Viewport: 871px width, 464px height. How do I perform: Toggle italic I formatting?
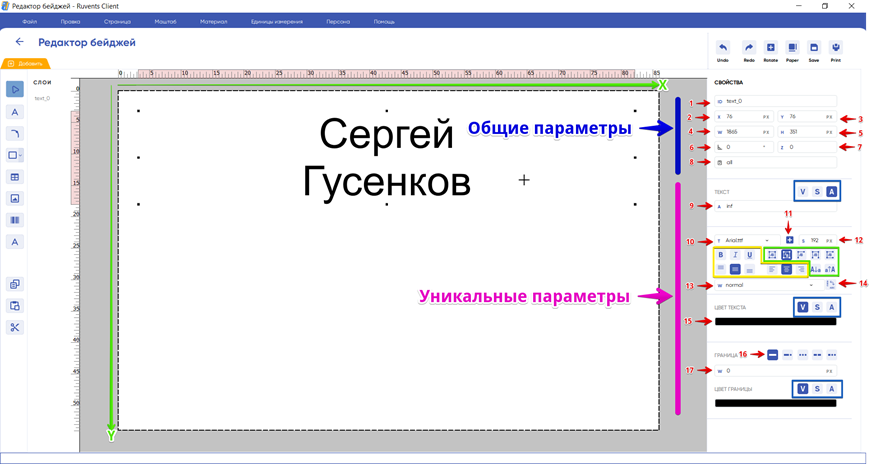coord(735,255)
